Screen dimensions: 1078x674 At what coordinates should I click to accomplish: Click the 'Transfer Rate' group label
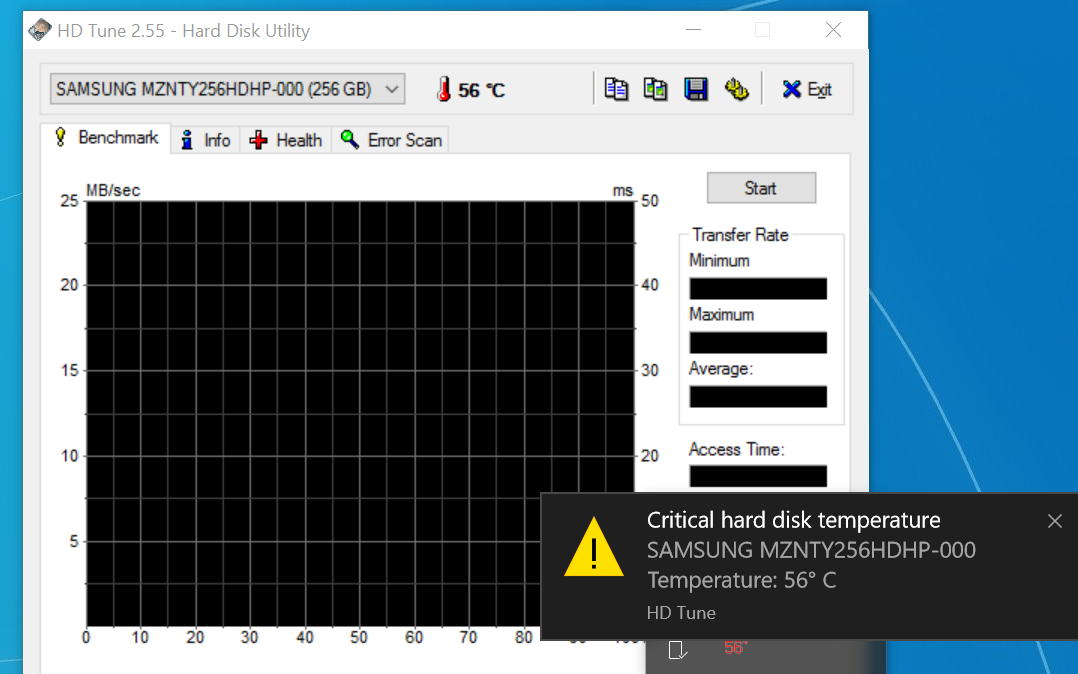click(740, 235)
